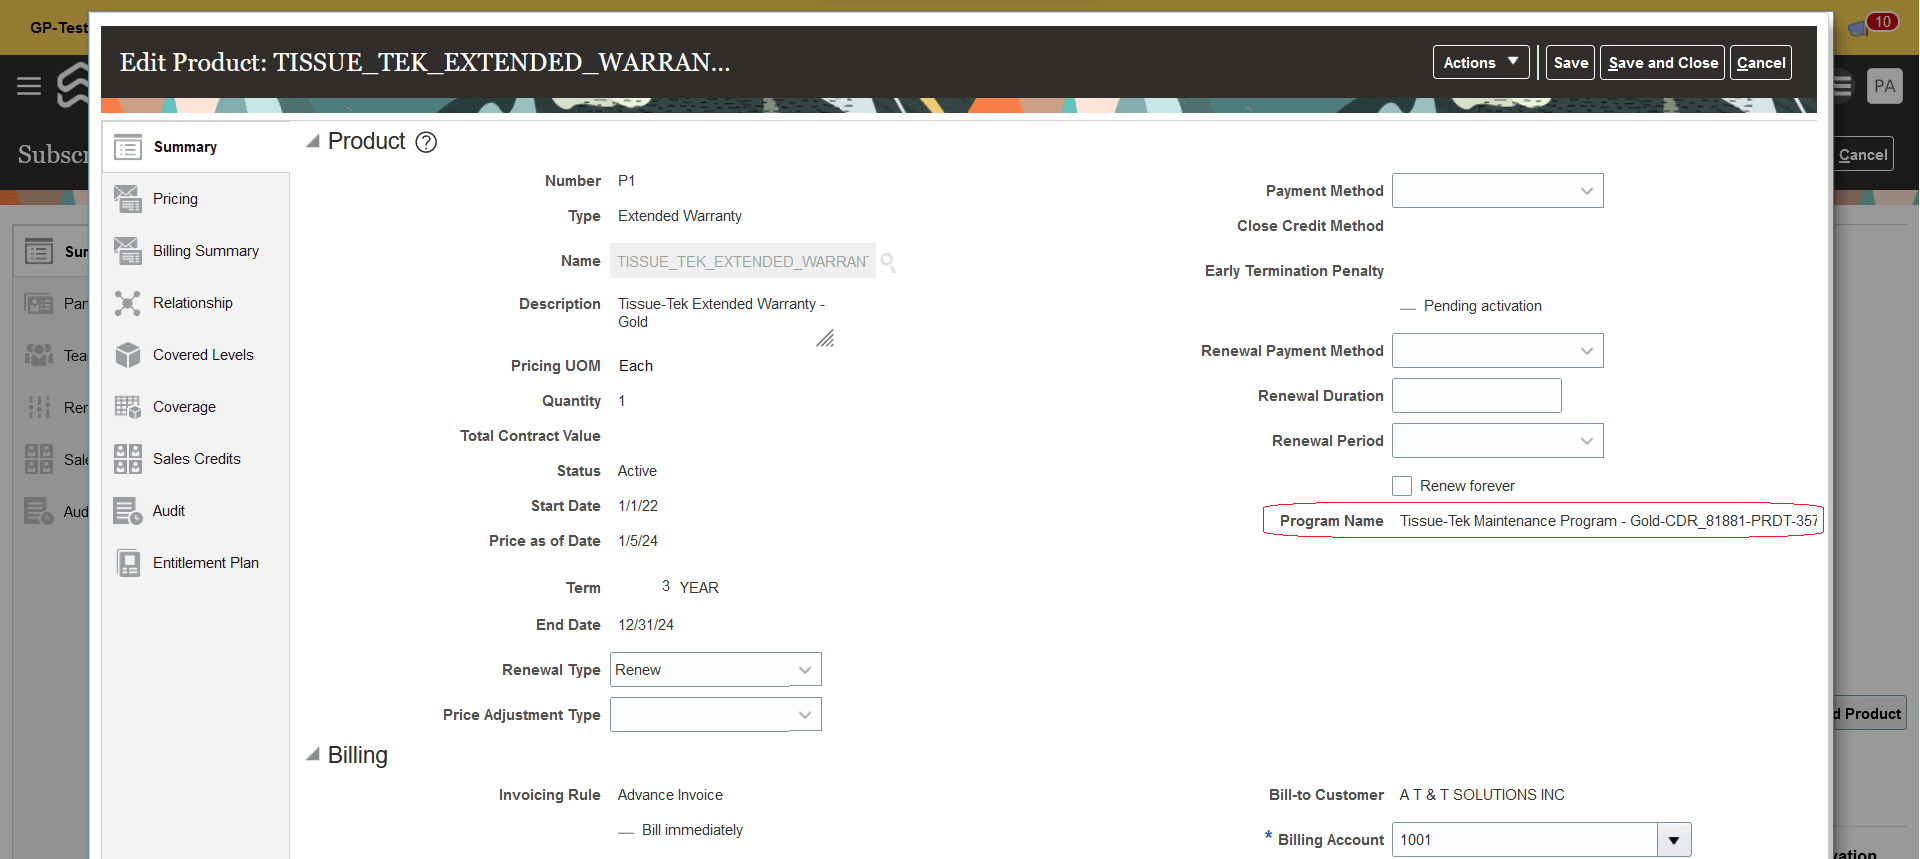Click background Audit icon in left rail
Viewport: 1920px width, 859px height.
[39, 511]
